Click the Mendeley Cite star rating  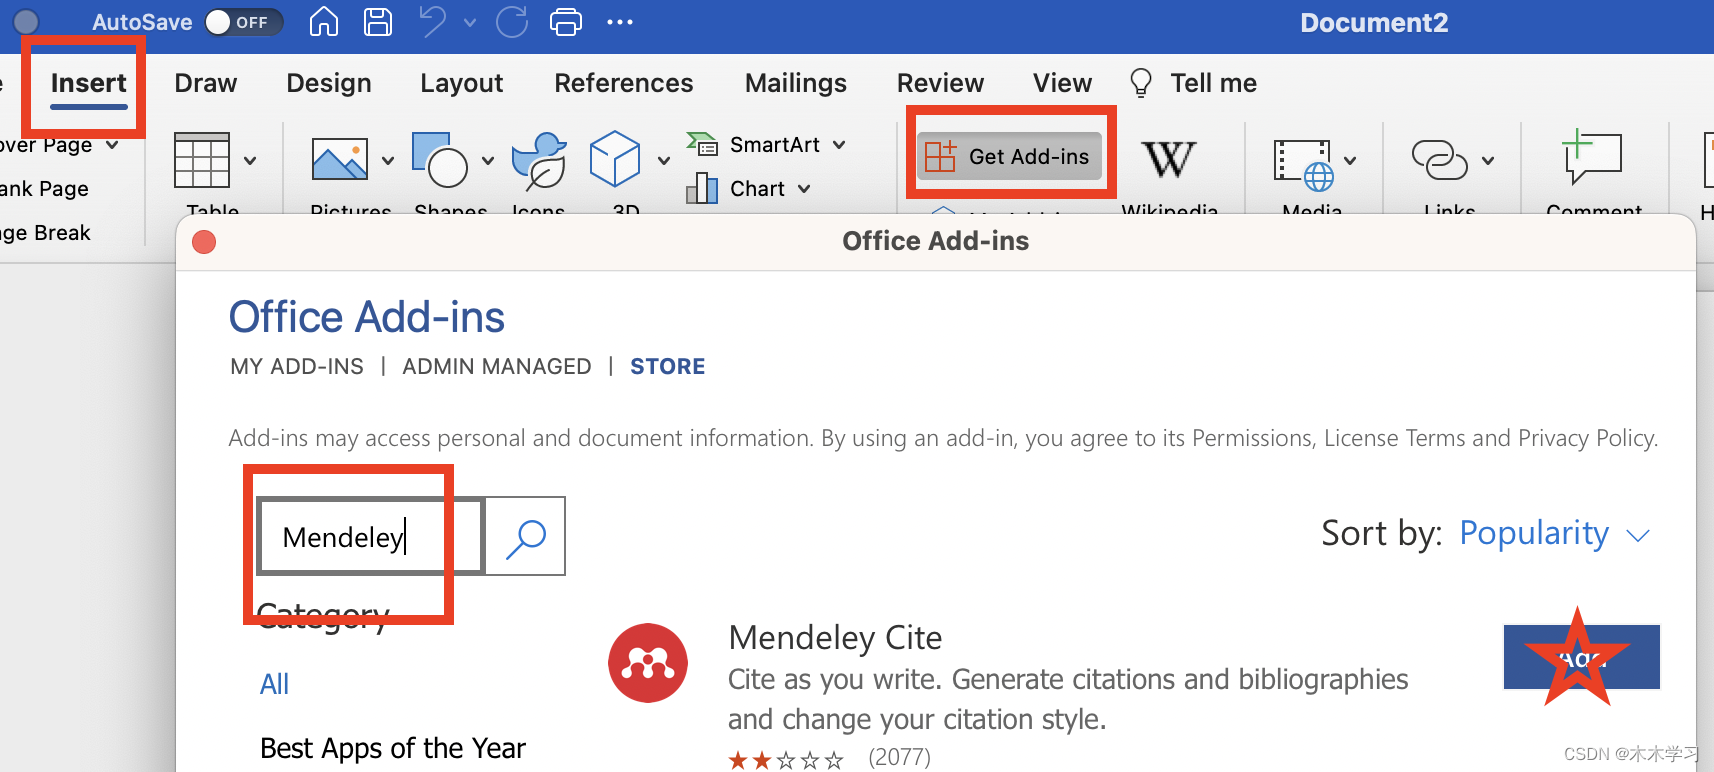[x=786, y=760]
